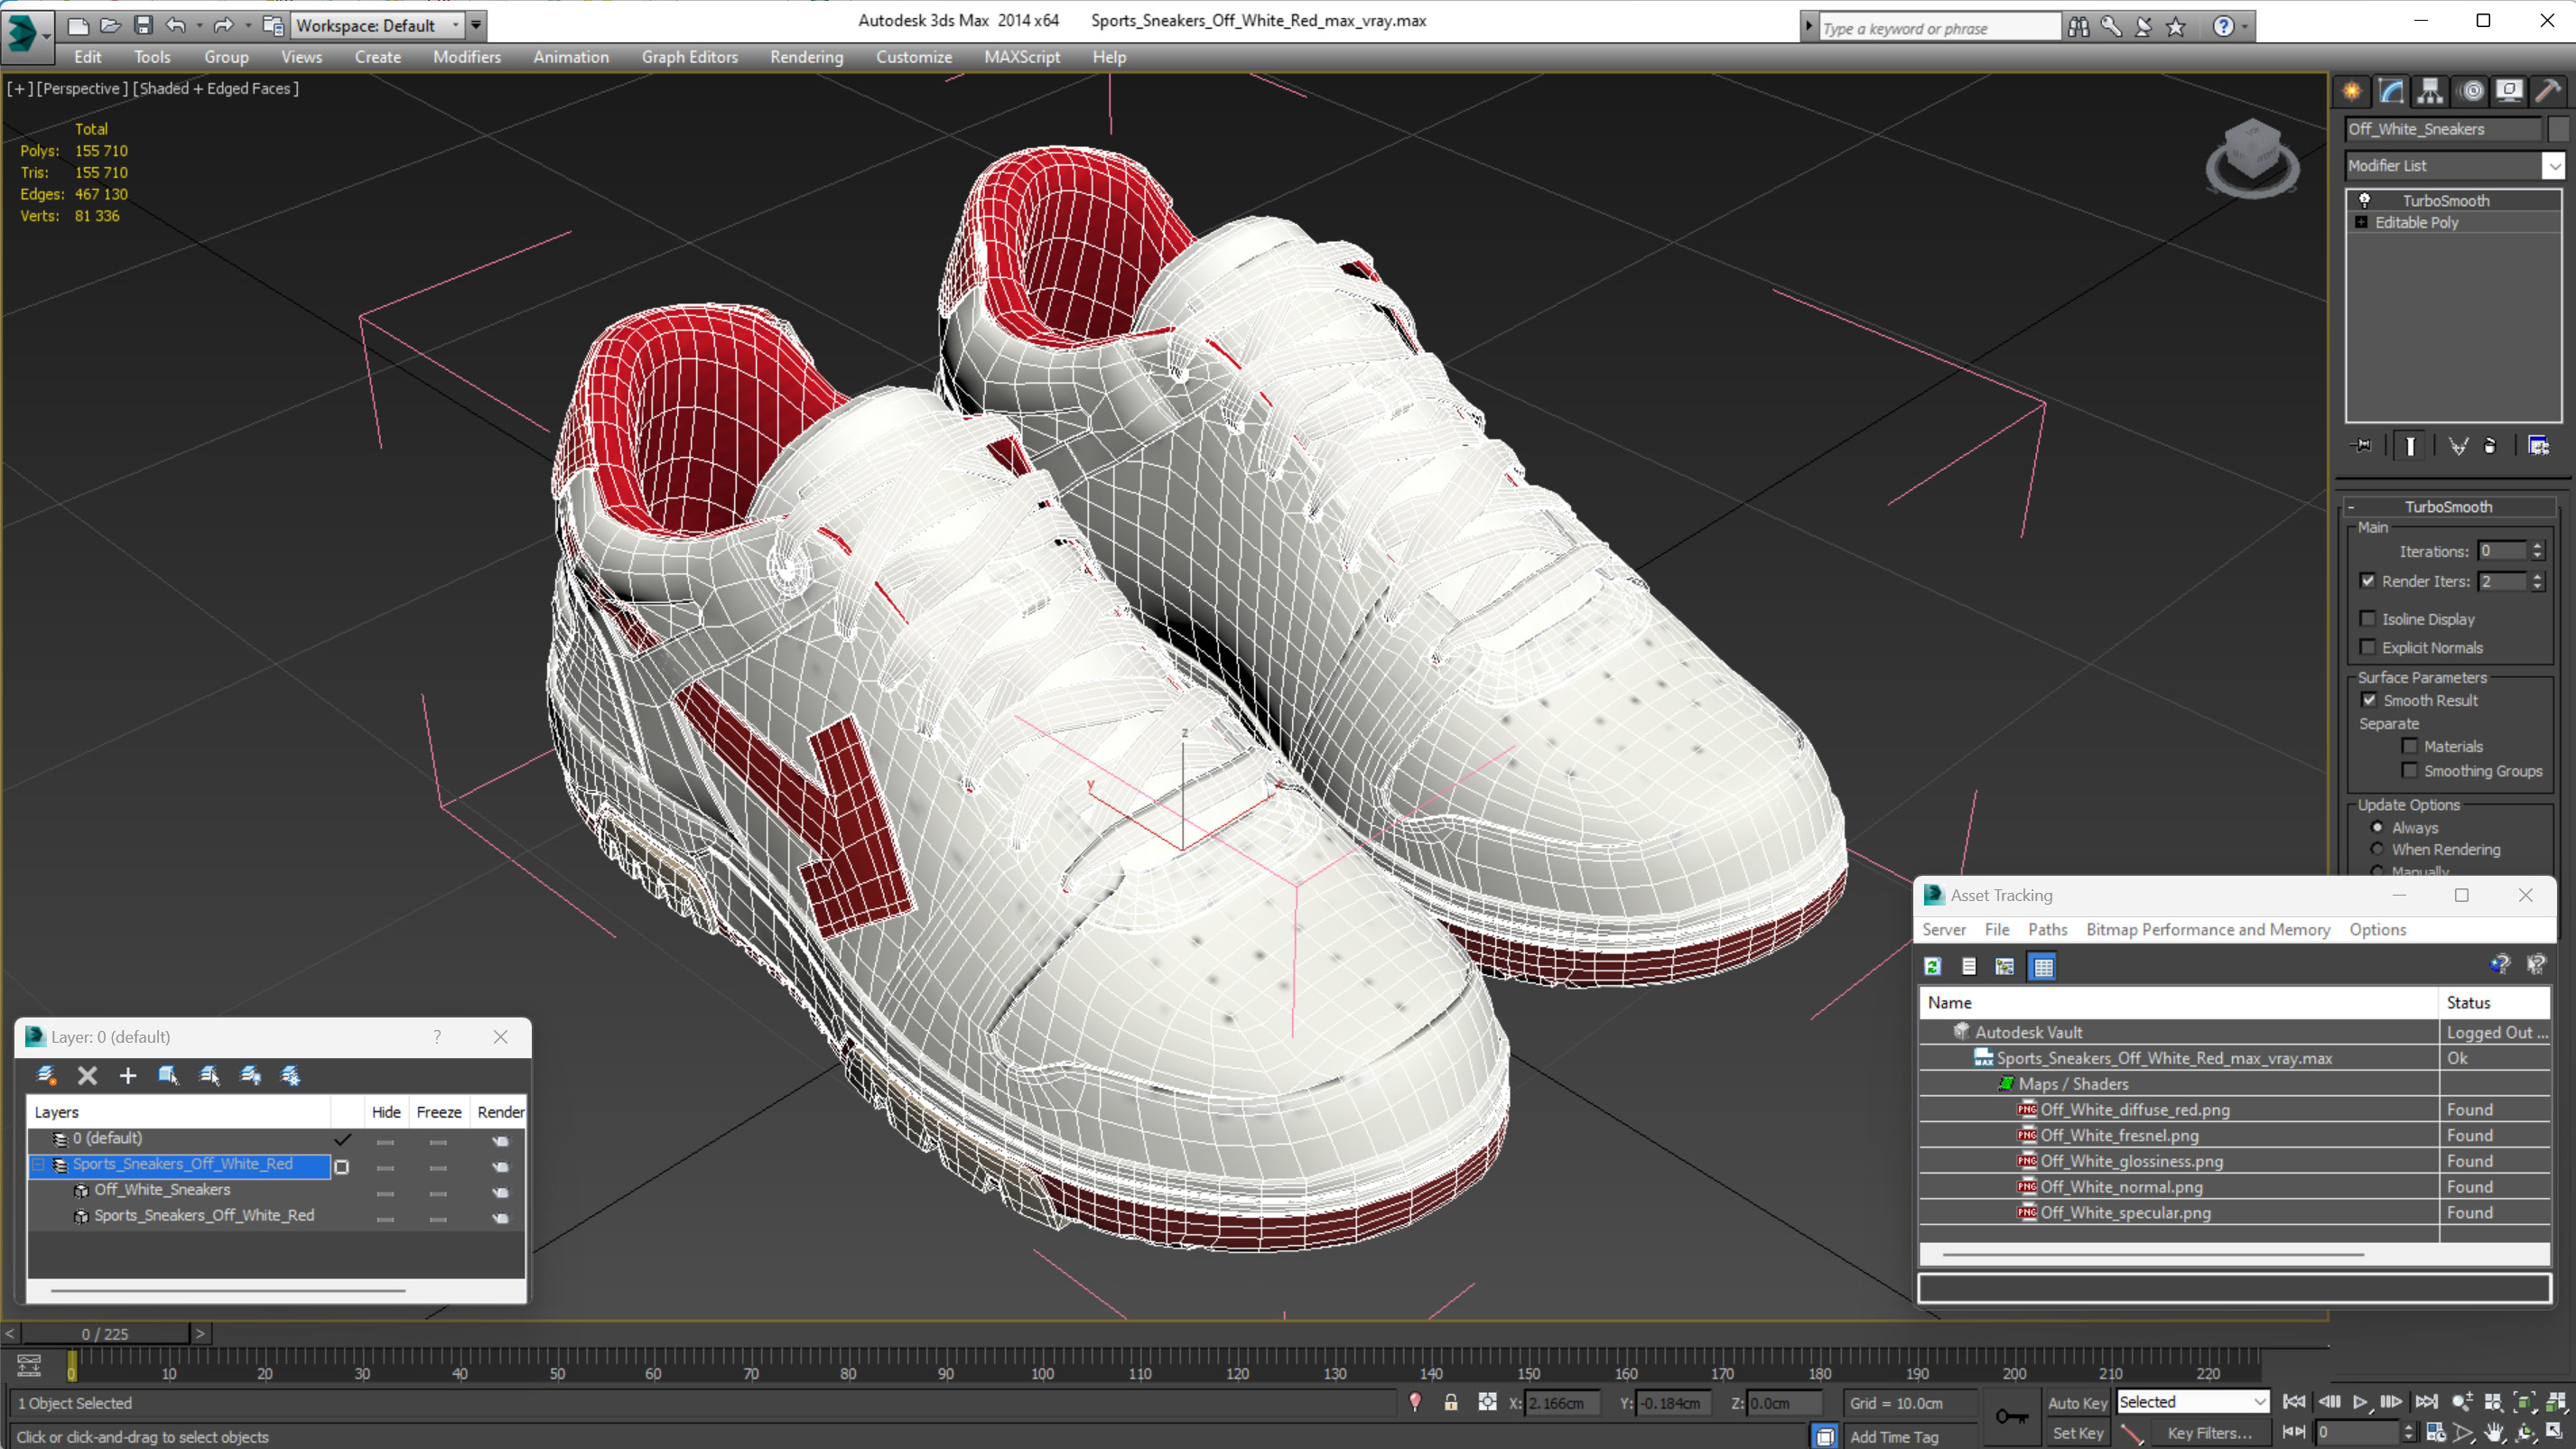Click Add Time Tag
Screen dimensions: 2576x1449
pyautogui.click(x=1893, y=1436)
